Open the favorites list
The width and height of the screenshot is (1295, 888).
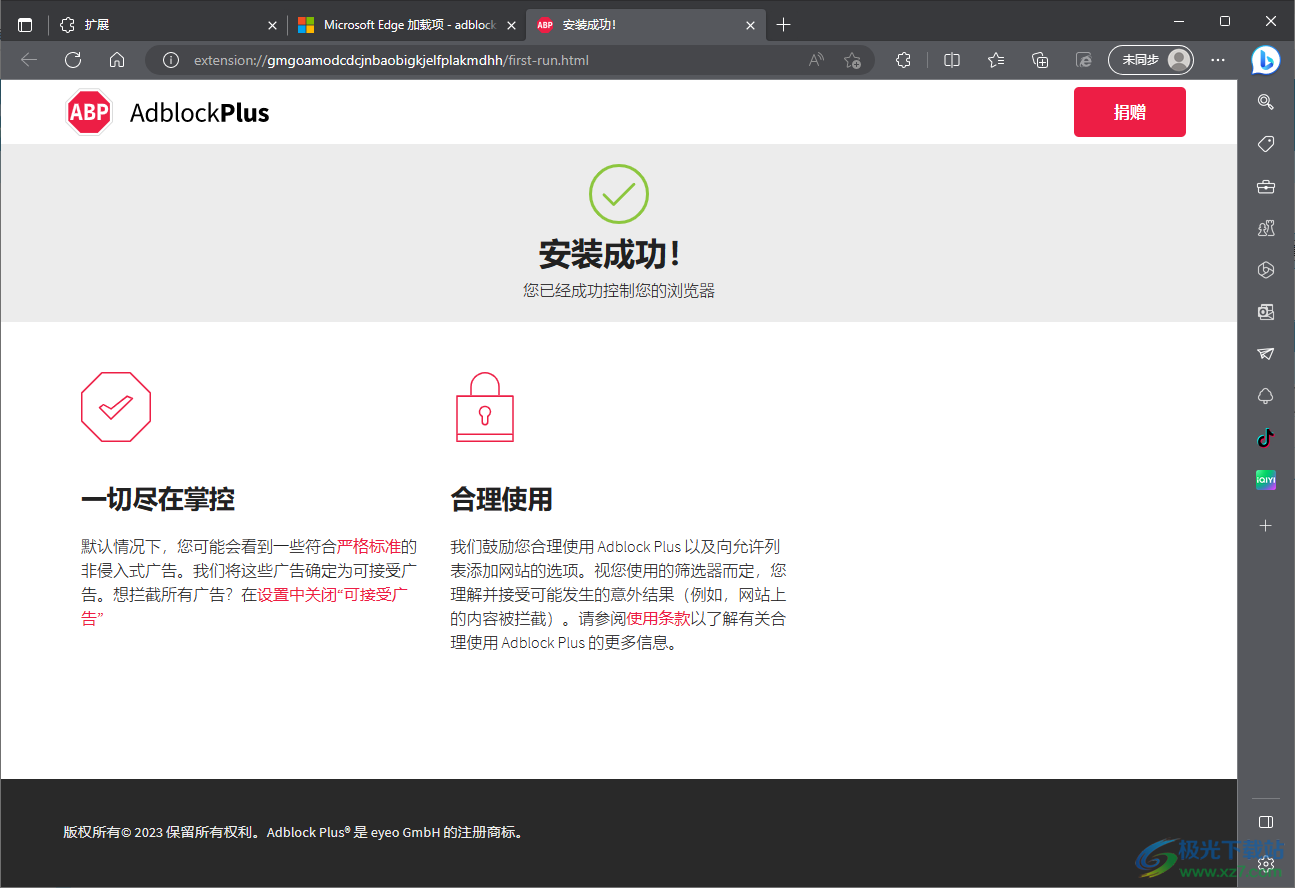point(996,60)
